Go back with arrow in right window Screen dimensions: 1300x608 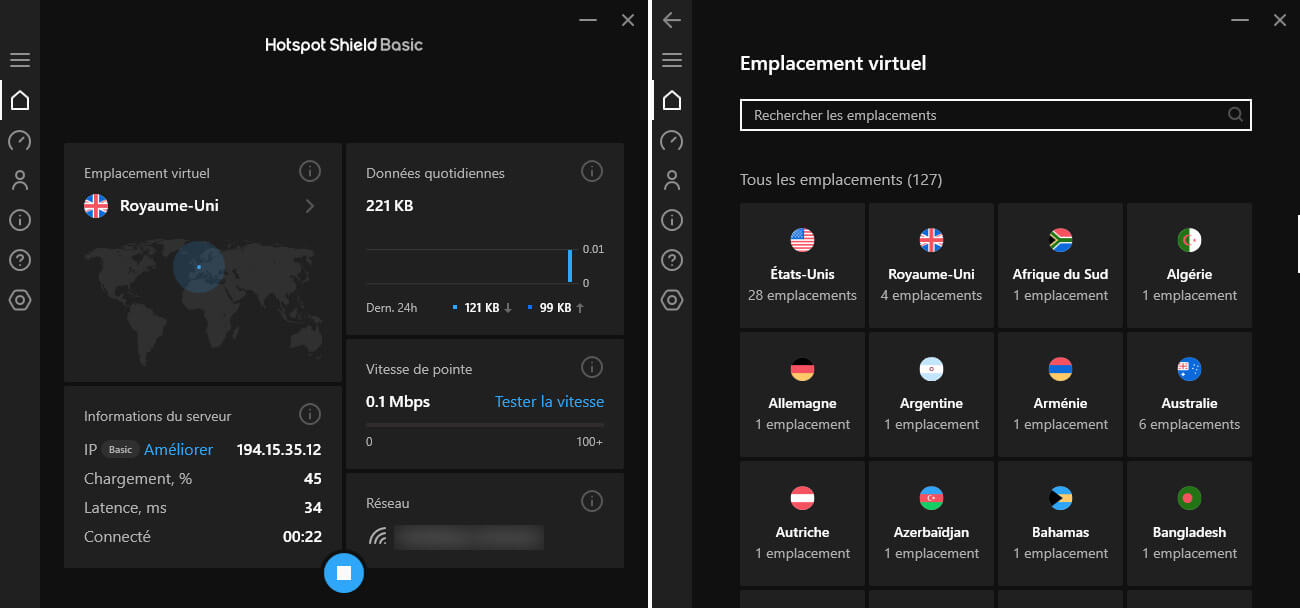point(672,20)
